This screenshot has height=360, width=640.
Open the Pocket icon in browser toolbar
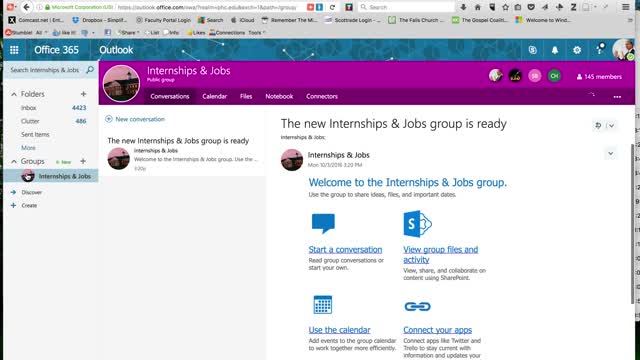coord(531,7)
